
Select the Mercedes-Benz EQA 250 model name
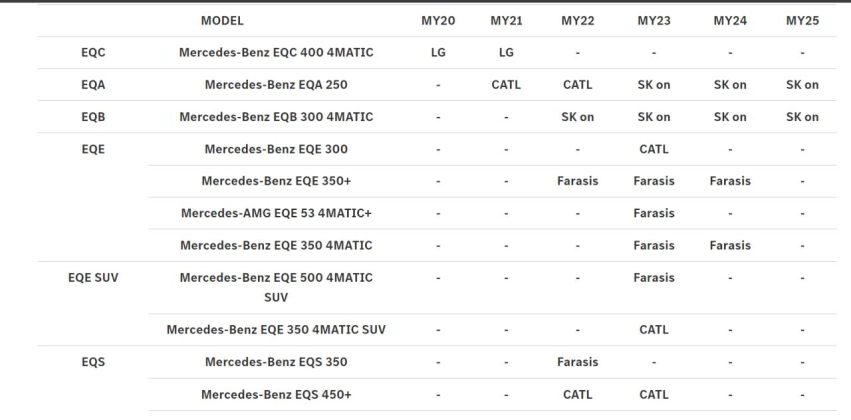(276, 85)
